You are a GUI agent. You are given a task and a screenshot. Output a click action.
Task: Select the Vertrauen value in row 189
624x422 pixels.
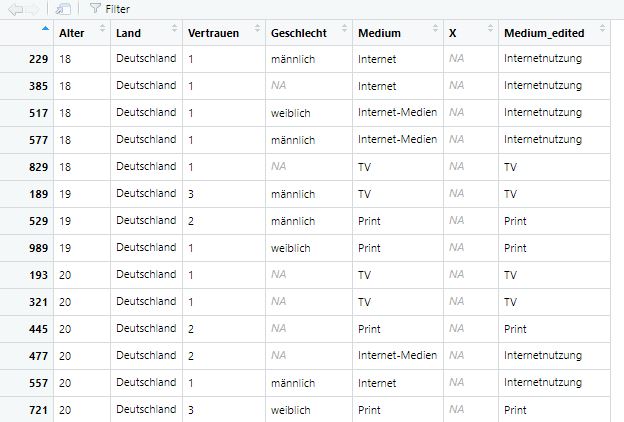(191, 193)
